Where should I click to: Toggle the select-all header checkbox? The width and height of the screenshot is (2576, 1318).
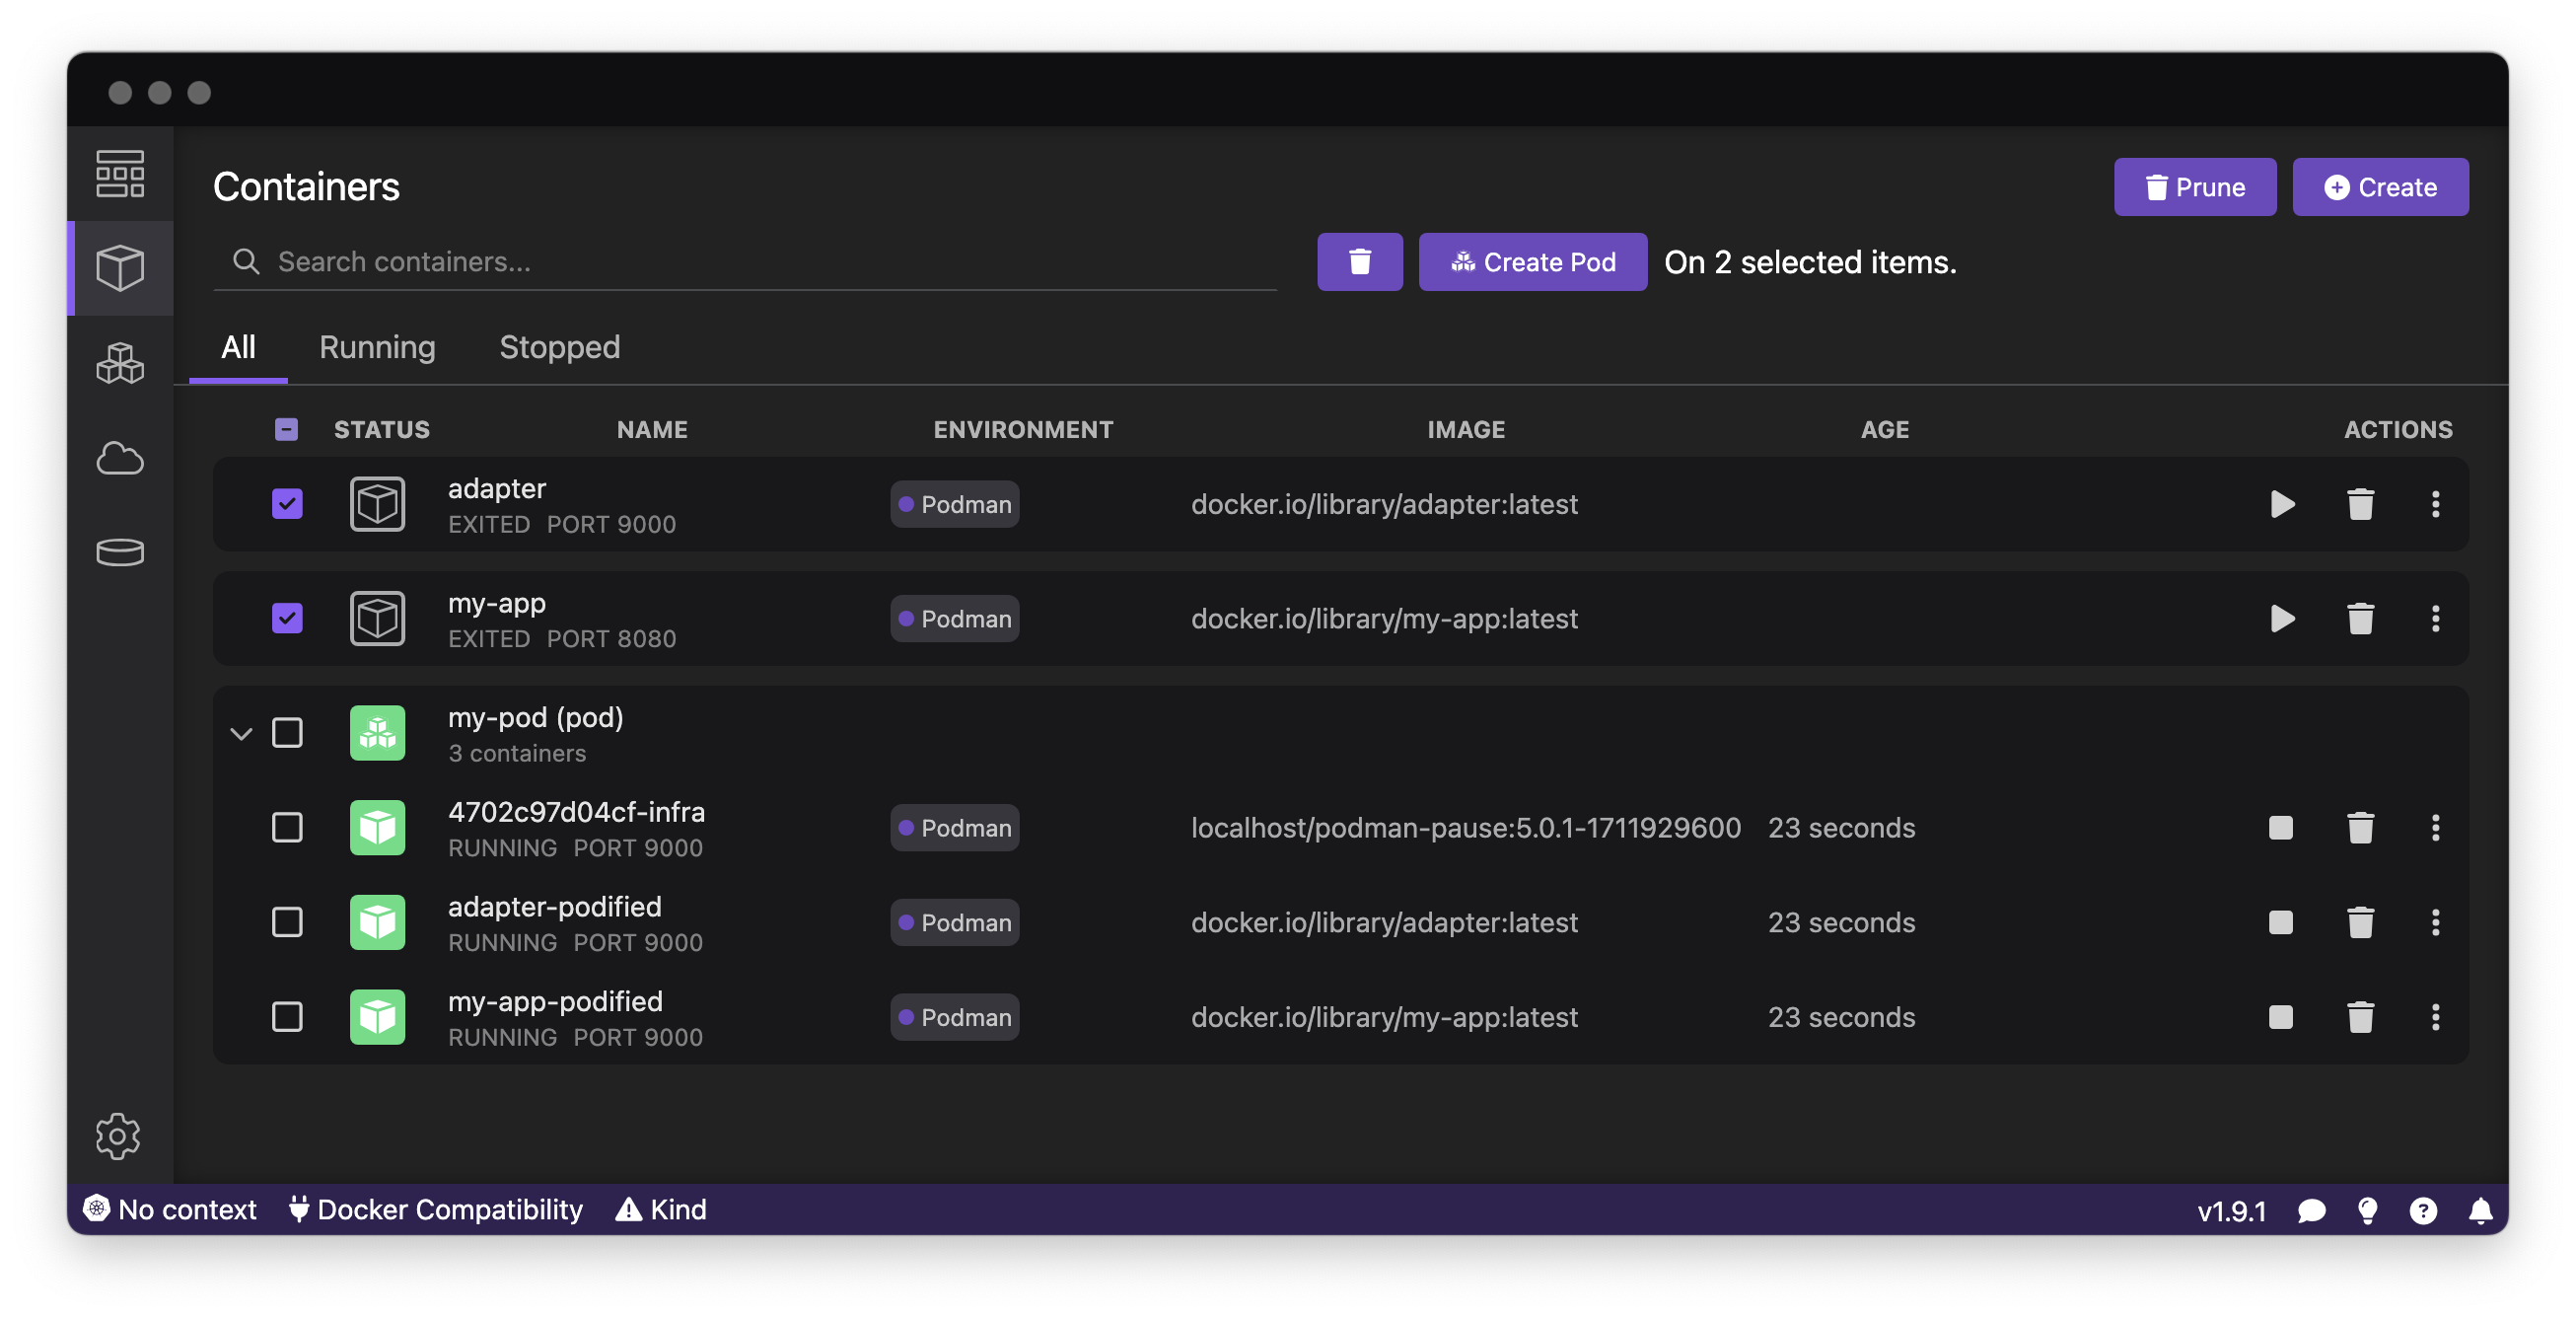tap(286, 429)
